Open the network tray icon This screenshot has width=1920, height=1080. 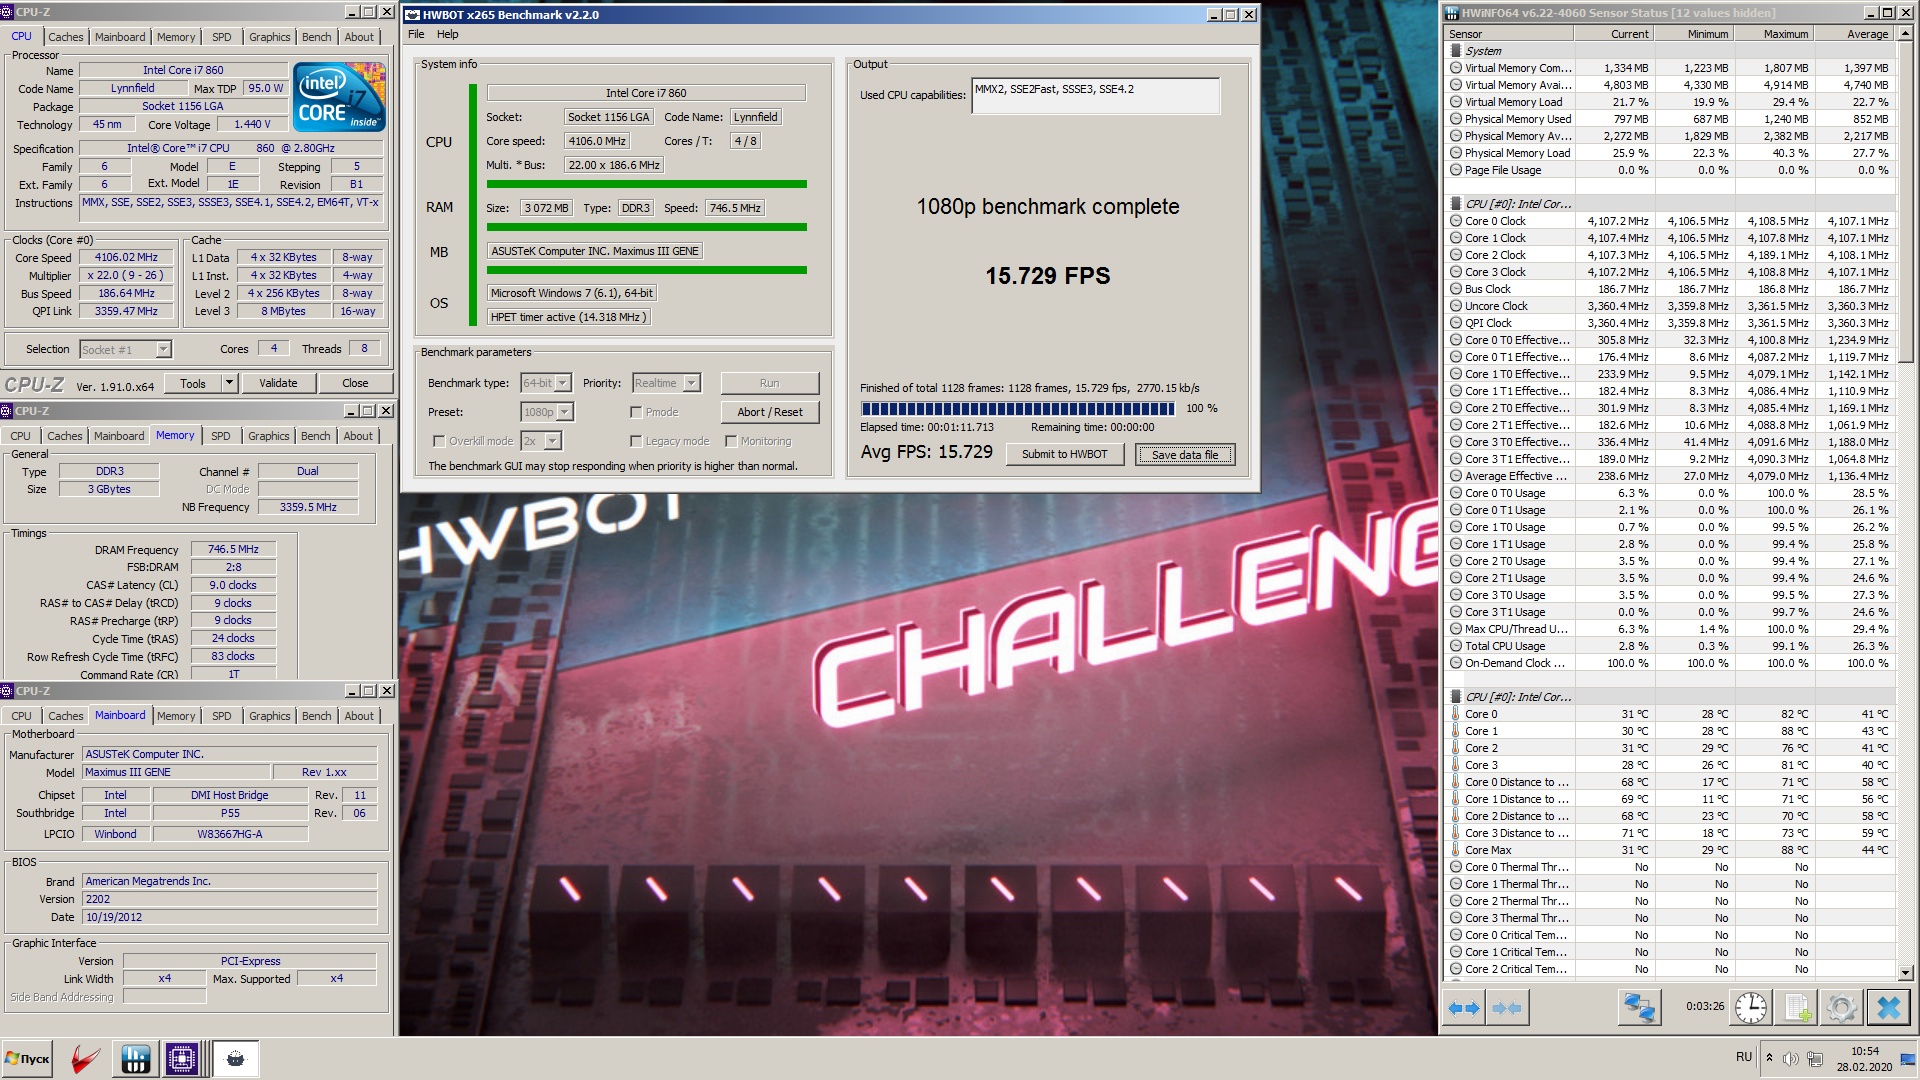pyautogui.click(x=1815, y=1058)
